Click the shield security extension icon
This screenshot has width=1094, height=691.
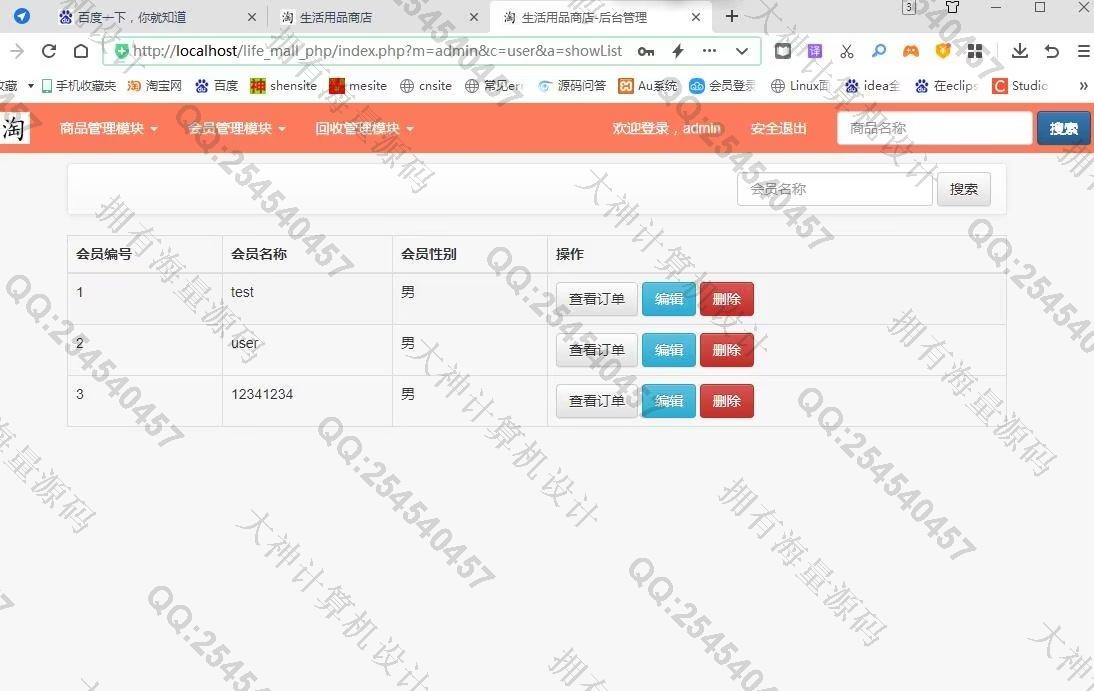(943, 51)
